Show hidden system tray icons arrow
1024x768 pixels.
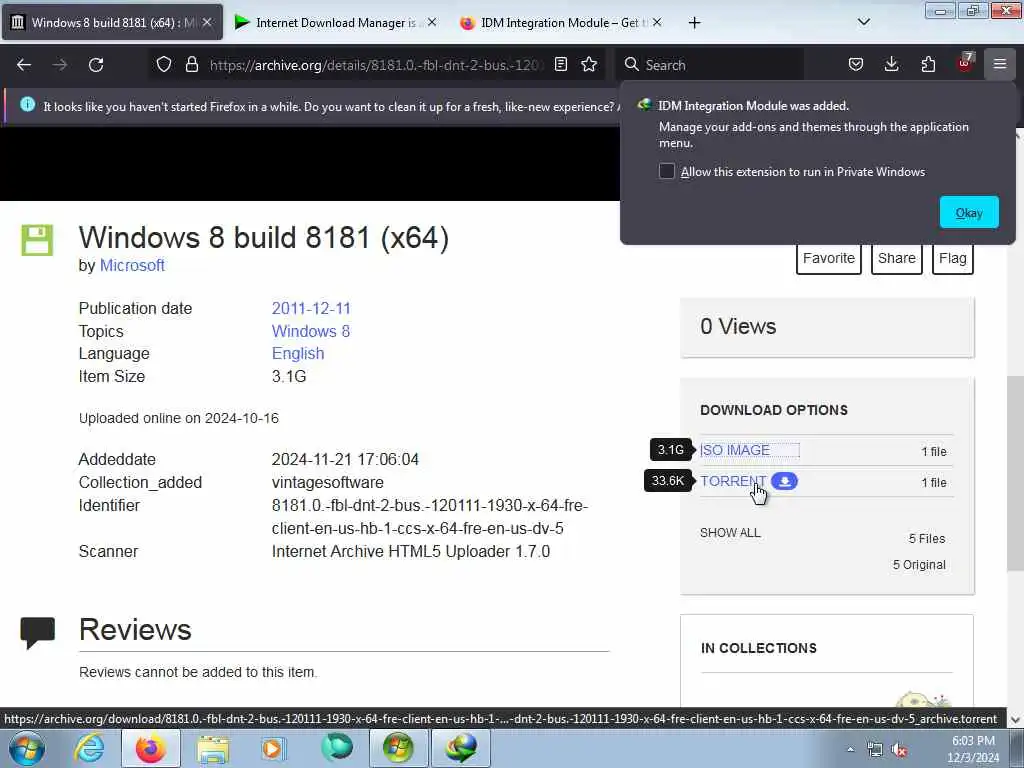(x=850, y=750)
